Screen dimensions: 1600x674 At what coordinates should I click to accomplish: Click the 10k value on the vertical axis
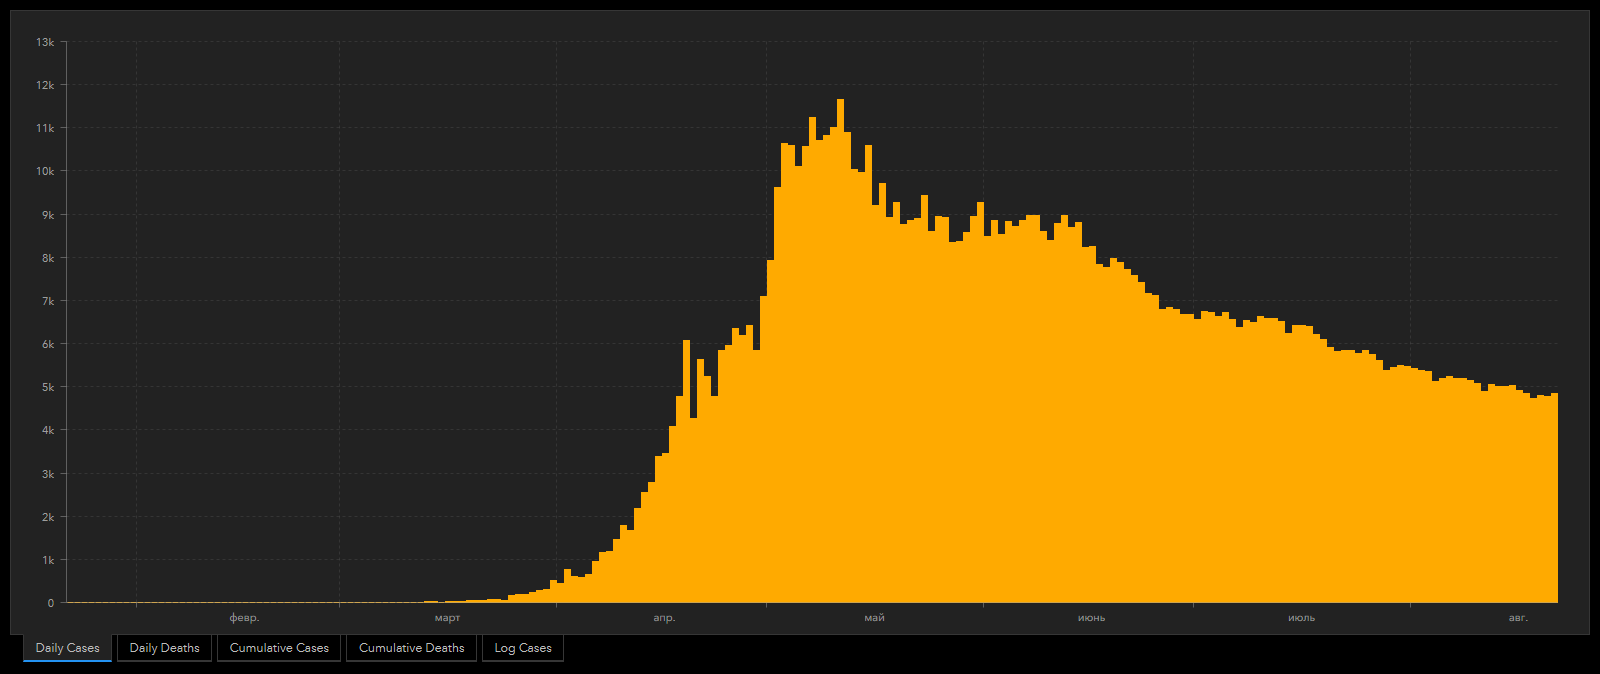click(x=45, y=171)
